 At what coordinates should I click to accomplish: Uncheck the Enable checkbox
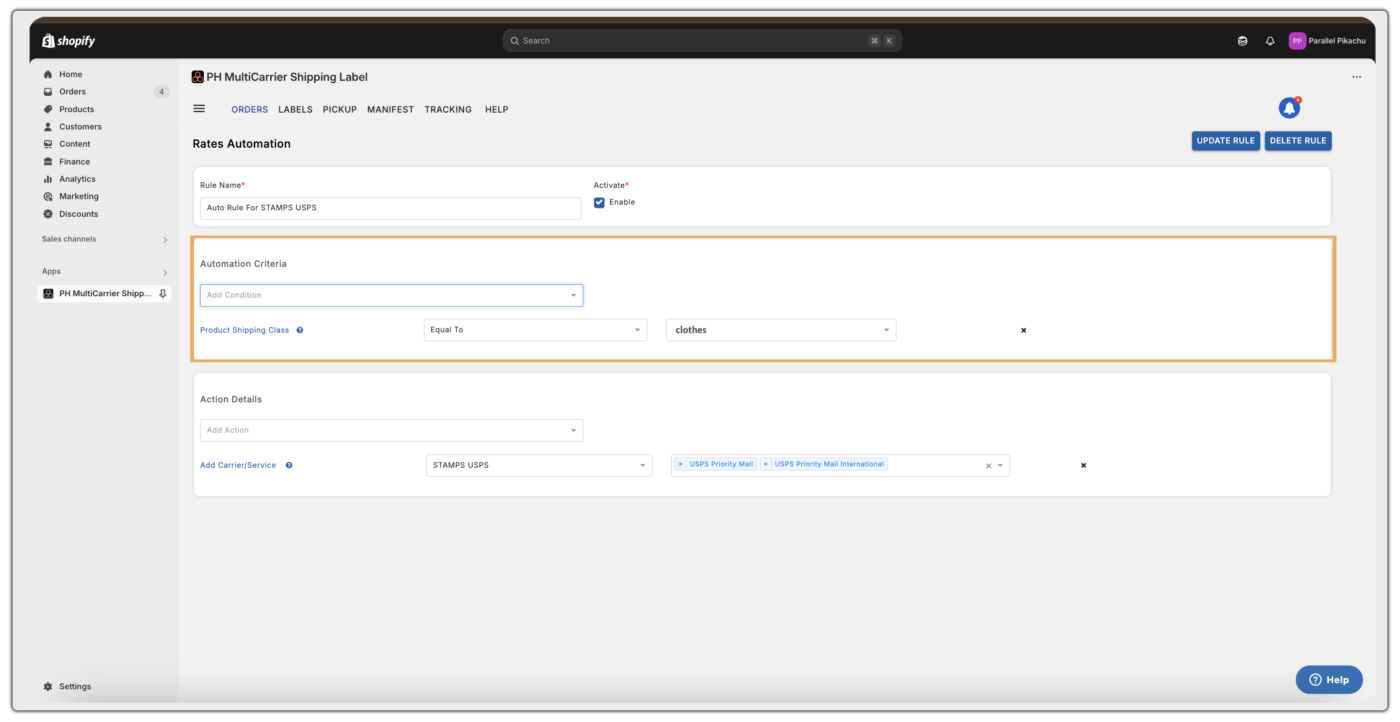pos(599,202)
